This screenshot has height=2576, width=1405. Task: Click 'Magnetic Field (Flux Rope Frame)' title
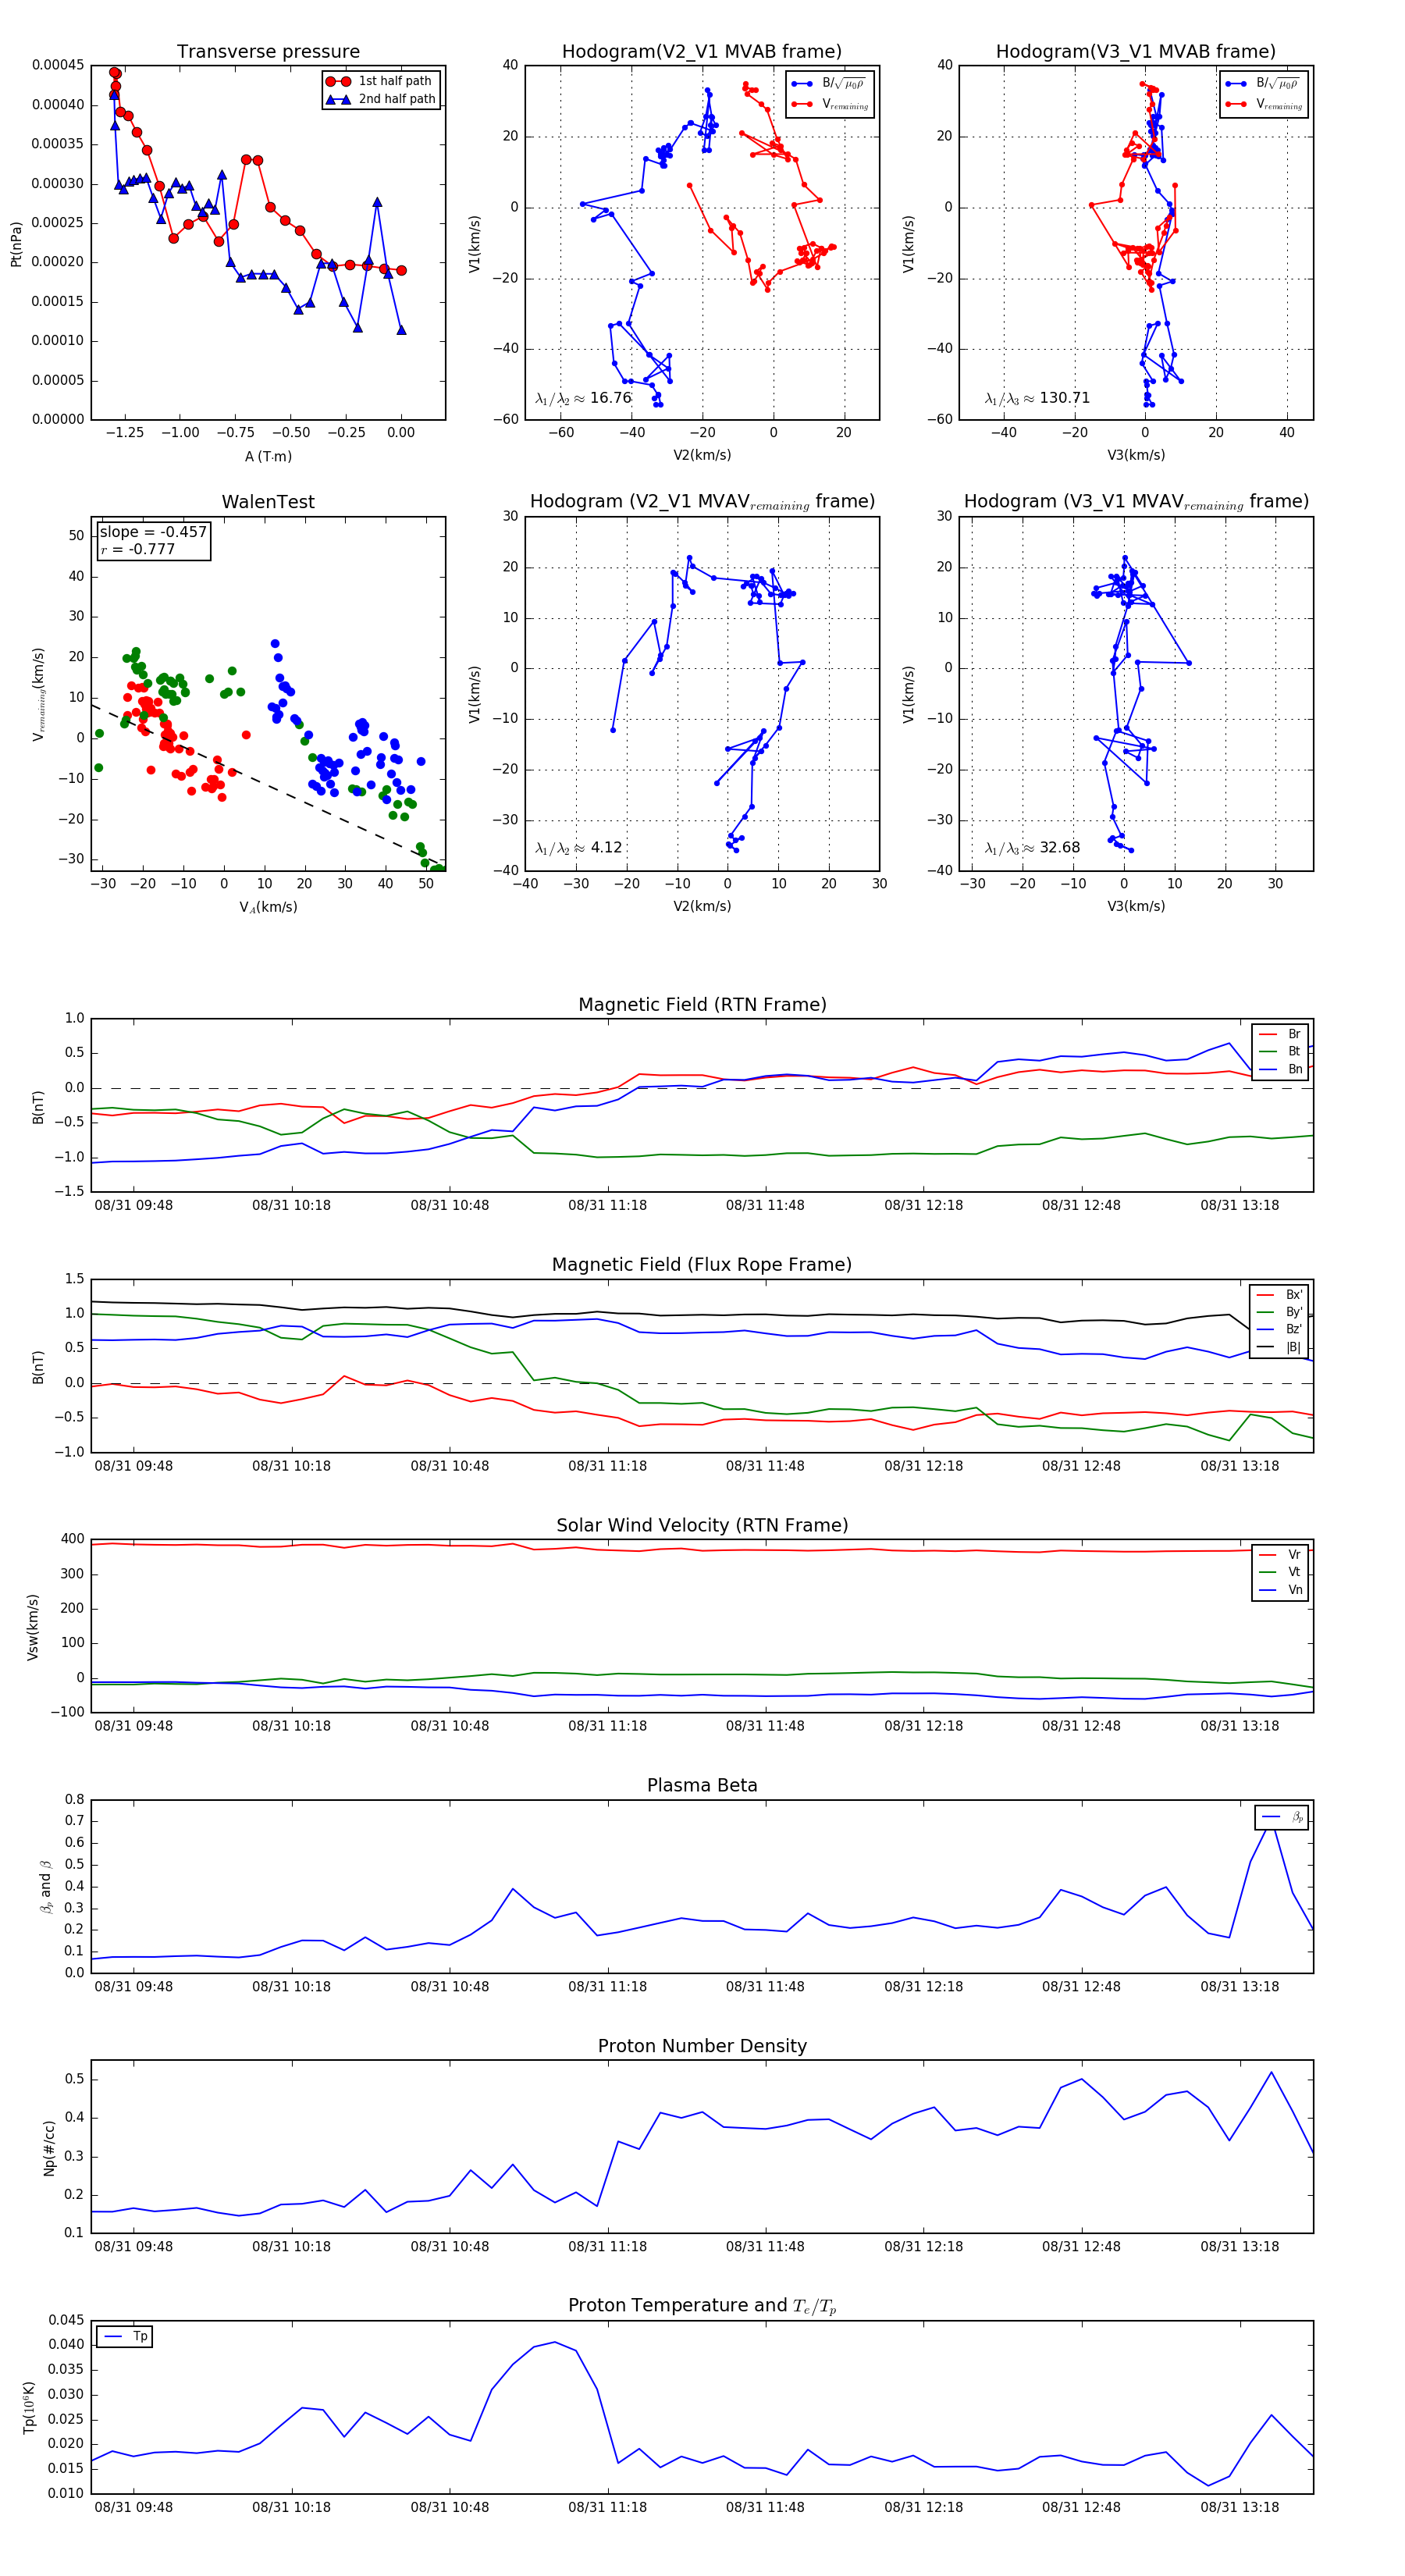(702, 1265)
